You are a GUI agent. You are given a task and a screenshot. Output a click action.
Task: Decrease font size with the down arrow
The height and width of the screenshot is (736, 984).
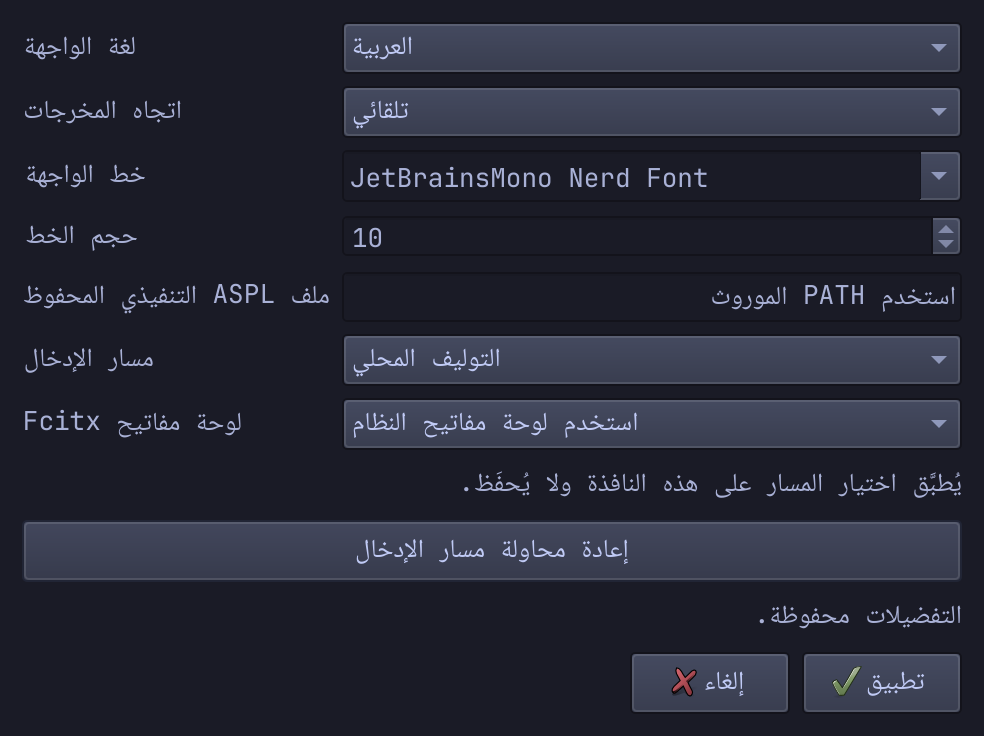coord(946,245)
